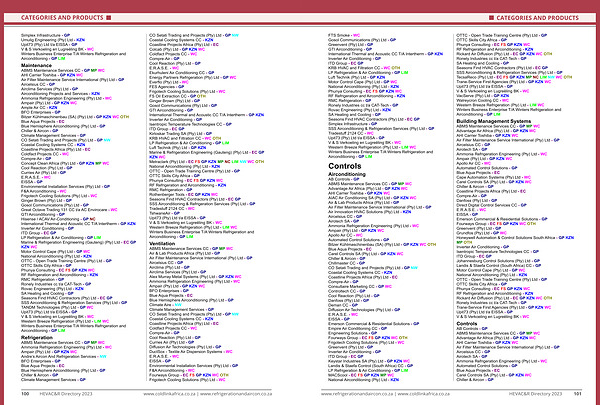Select the TshwaneAir entry
600x405 pixels.
164,213
